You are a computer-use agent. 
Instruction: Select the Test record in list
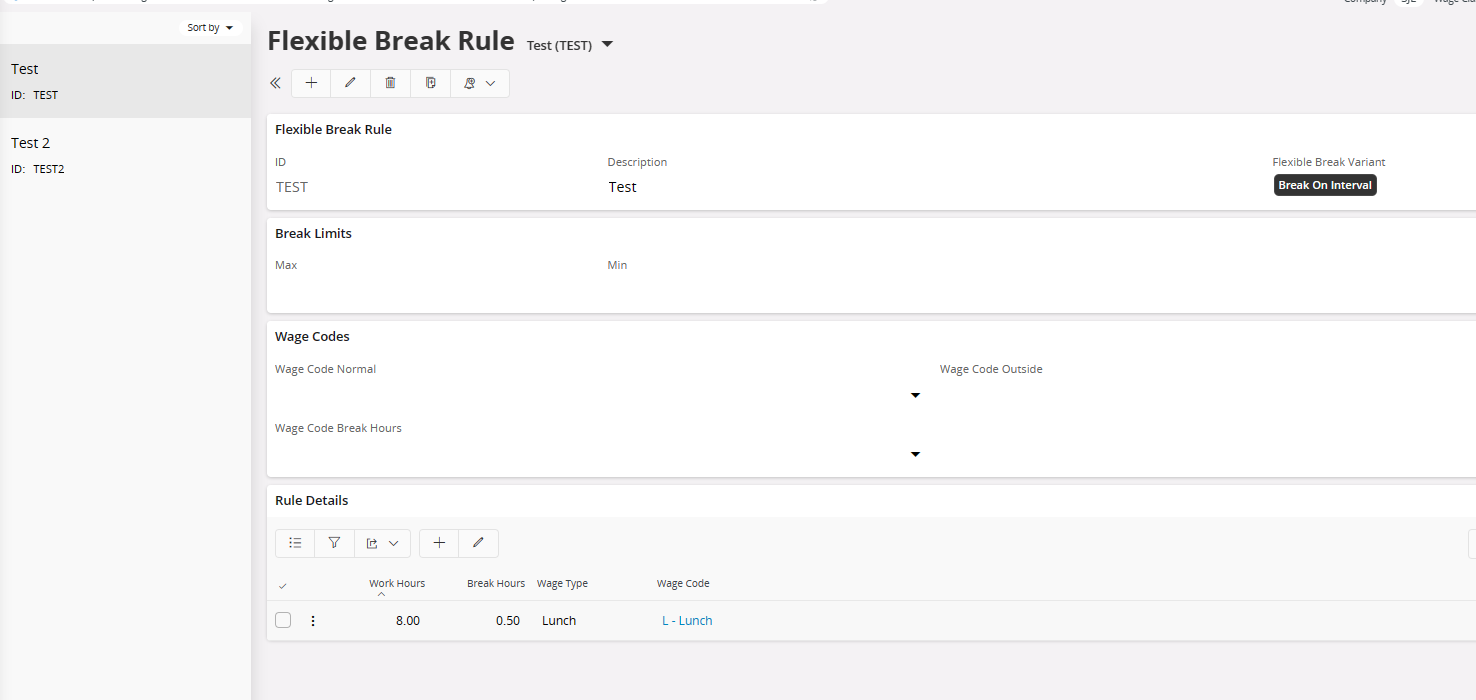click(125, 81)
